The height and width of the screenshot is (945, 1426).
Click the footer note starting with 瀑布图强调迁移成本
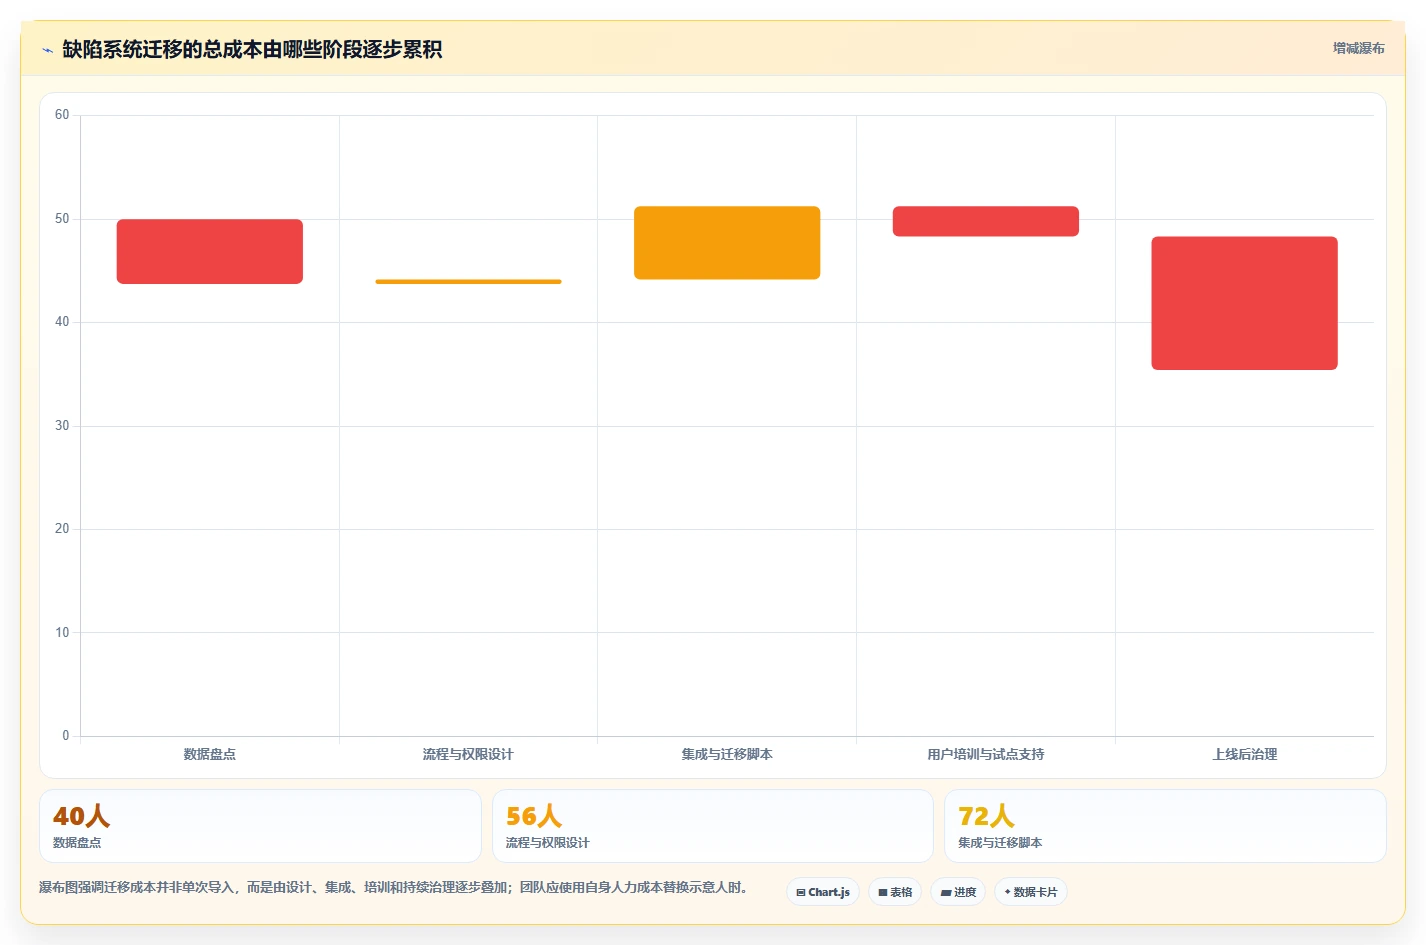[x=394, y=887]
